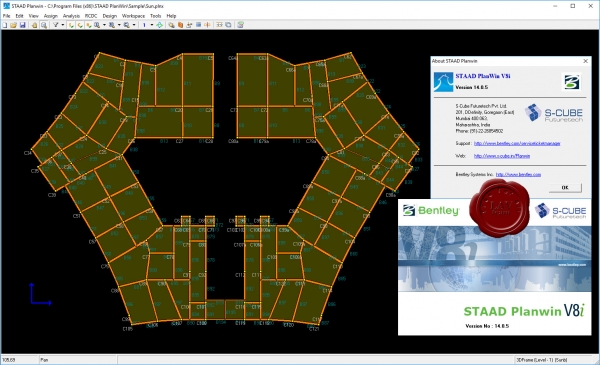This screenshot has height=365, width=600.
Task: Expand the filter tool dropdown arrow
Action: [63, 25]
